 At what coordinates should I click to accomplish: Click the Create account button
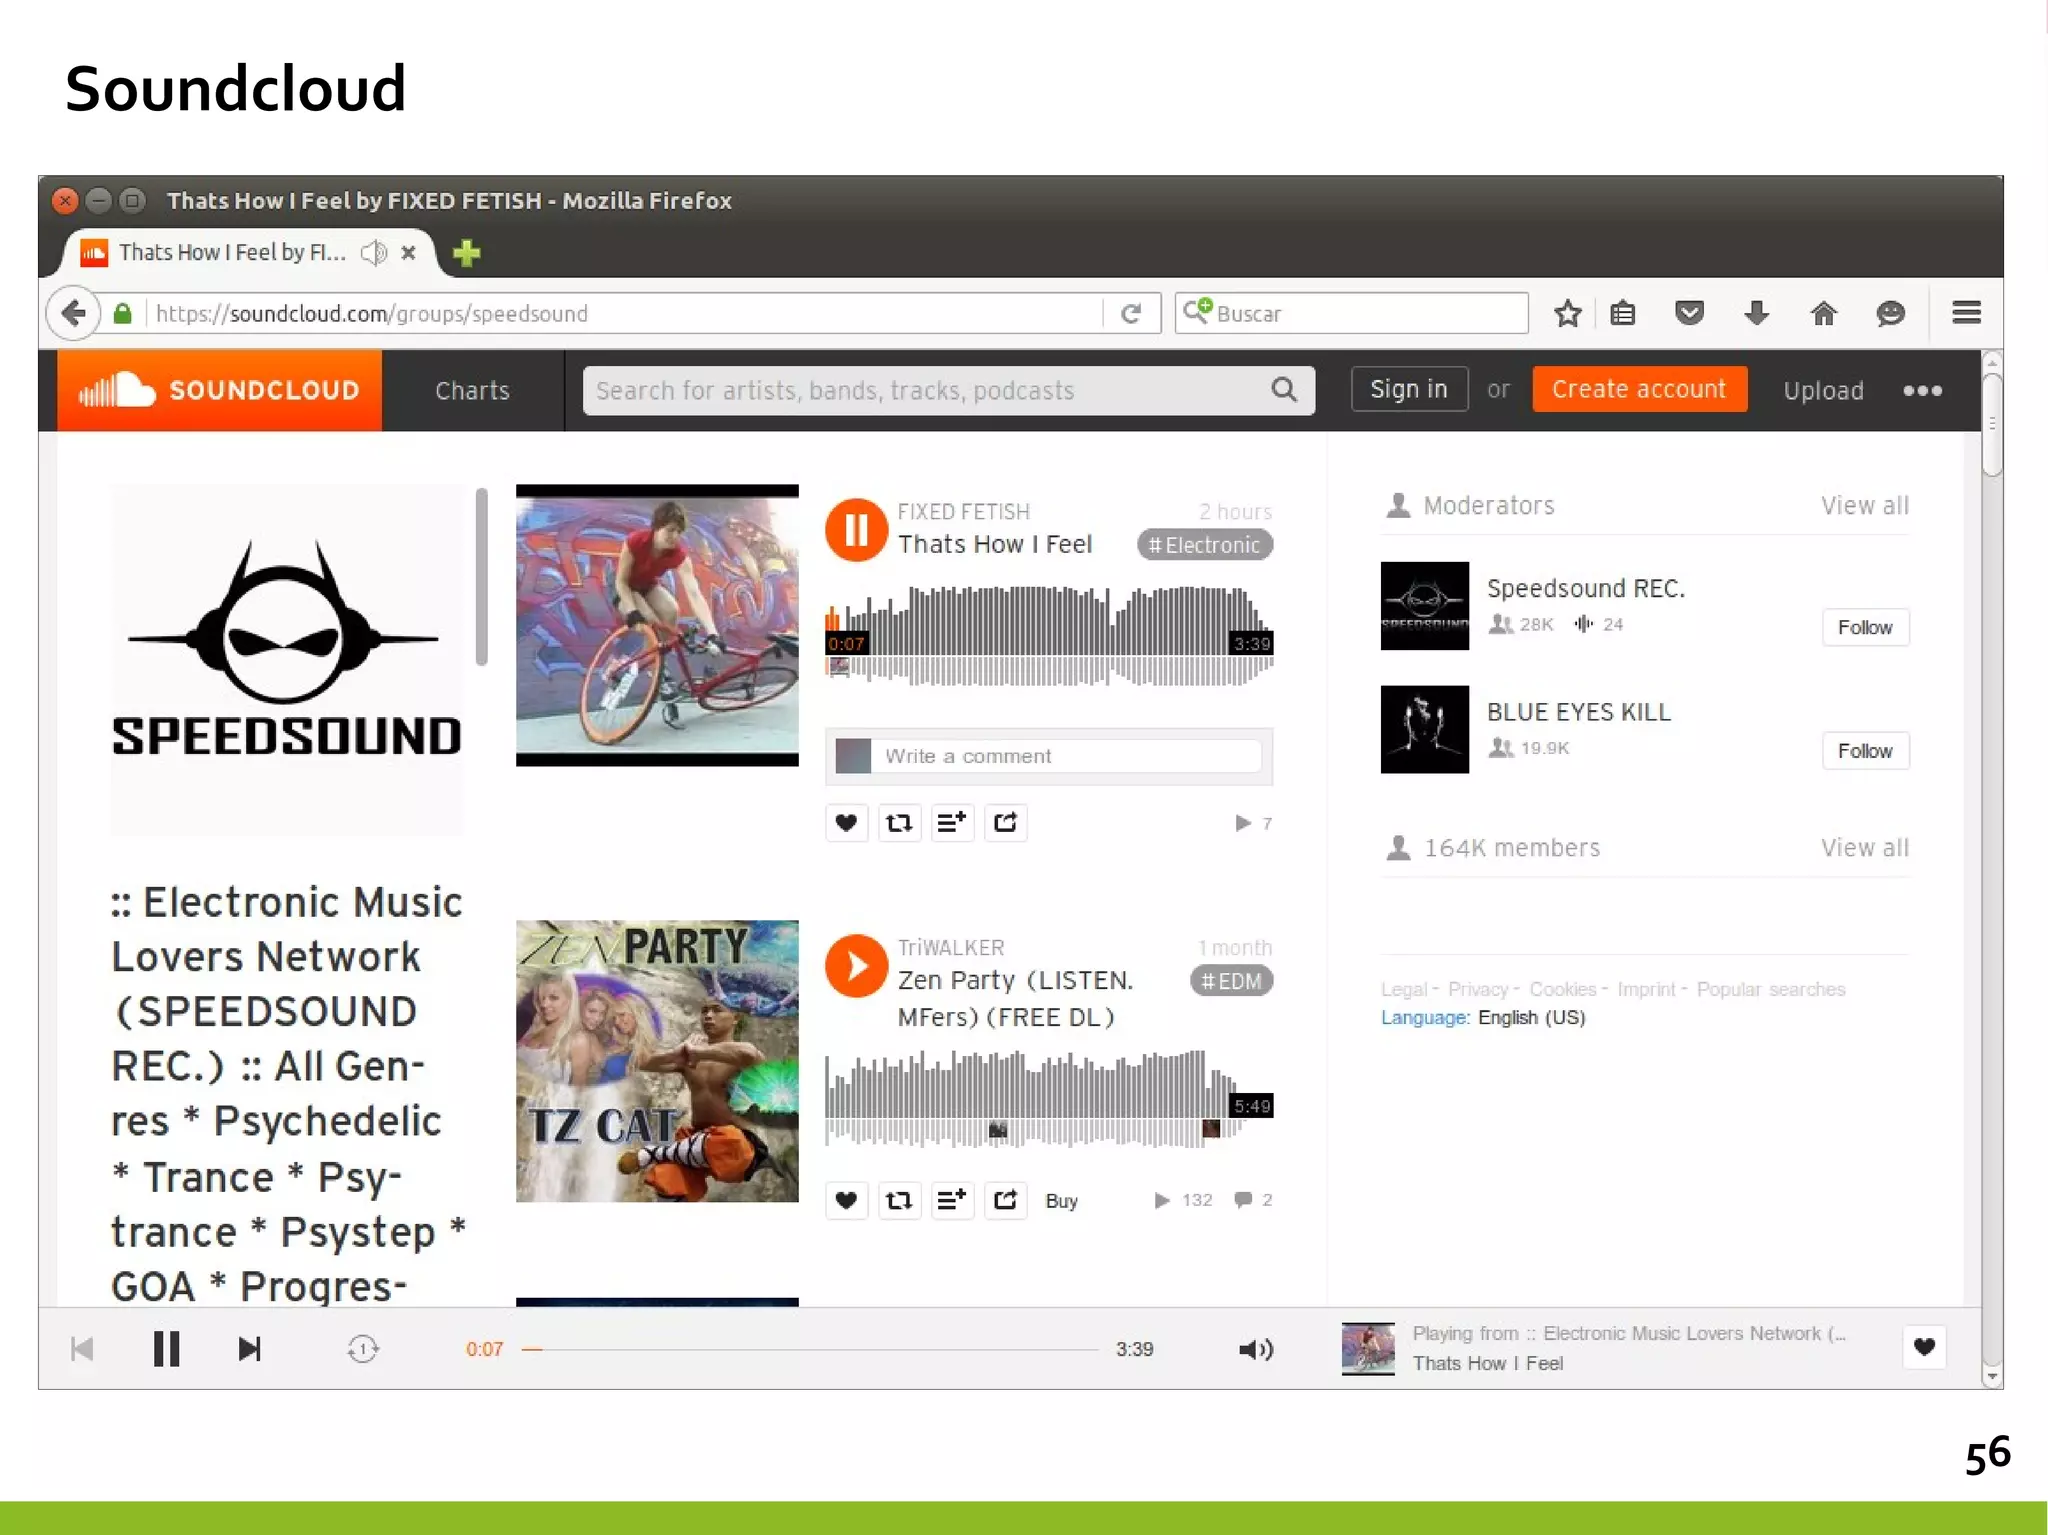click(x=1639, y=389)
